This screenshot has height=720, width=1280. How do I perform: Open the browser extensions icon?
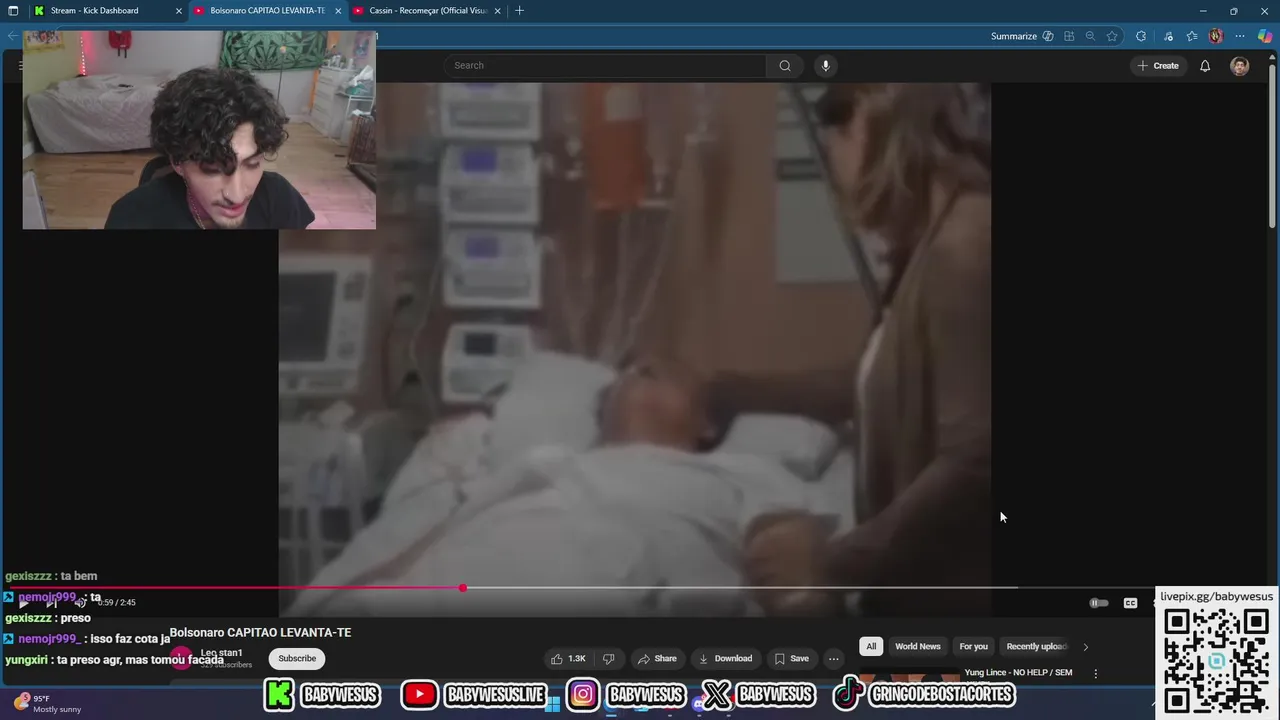tap(1141, 36)
